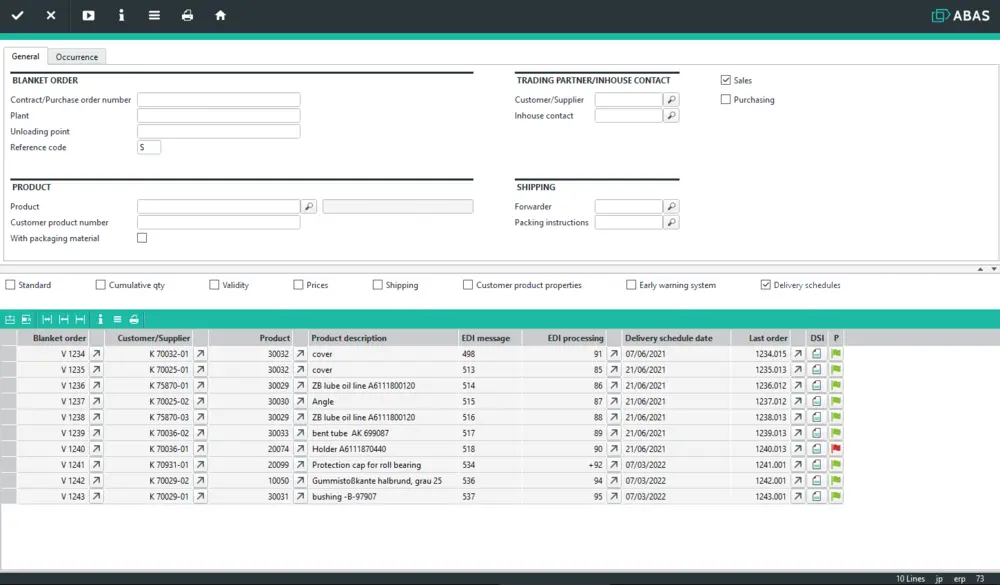Click the printer icon in the top bar

[x=187, y=15]
